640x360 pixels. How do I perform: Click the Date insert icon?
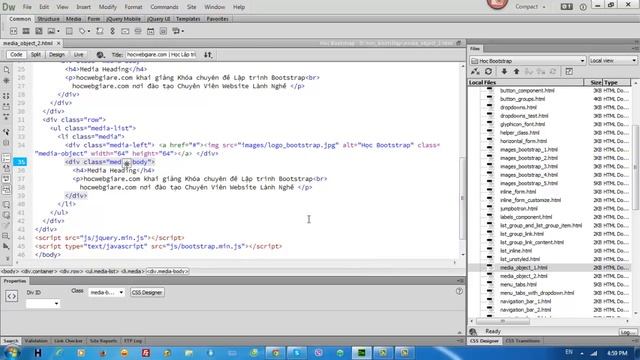pos(151,31)
